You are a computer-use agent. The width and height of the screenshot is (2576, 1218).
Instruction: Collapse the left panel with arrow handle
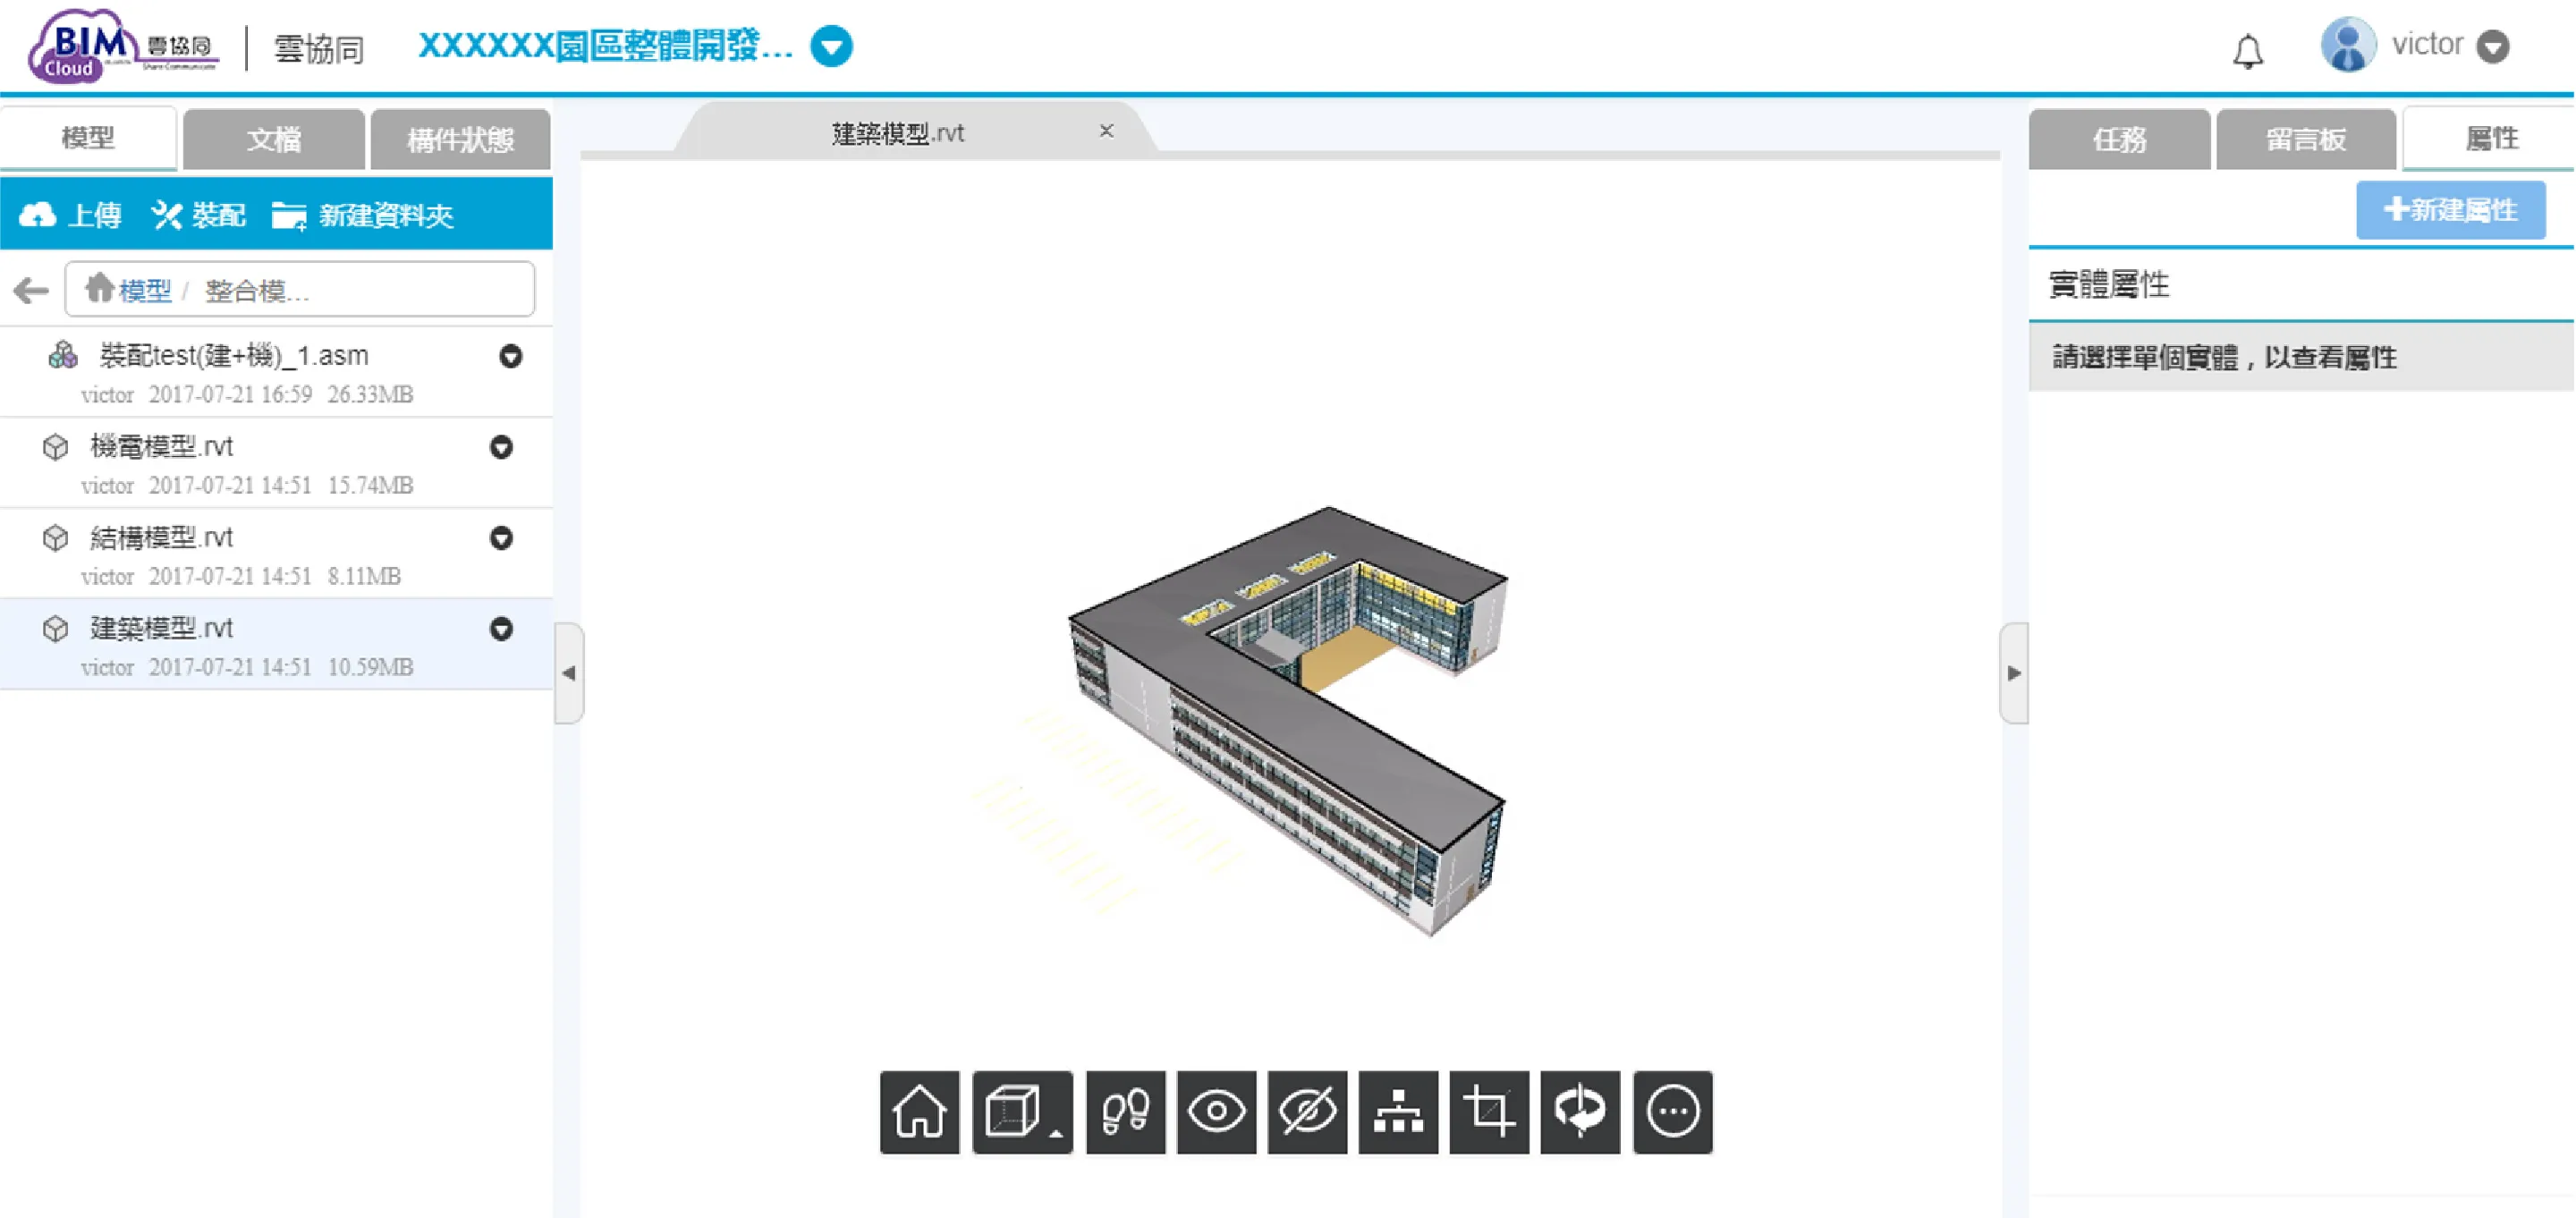coord(569,673)
